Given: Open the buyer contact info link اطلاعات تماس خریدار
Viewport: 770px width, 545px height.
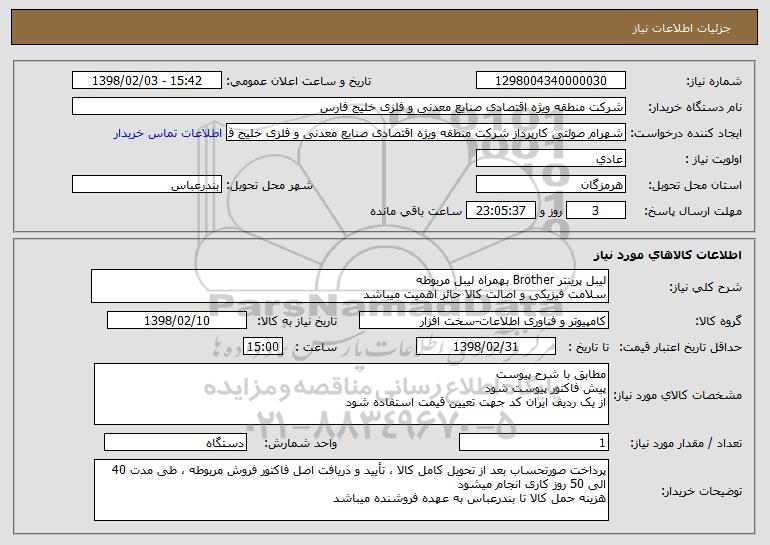Looking at the screenshot, I should (x=168, y=134).
